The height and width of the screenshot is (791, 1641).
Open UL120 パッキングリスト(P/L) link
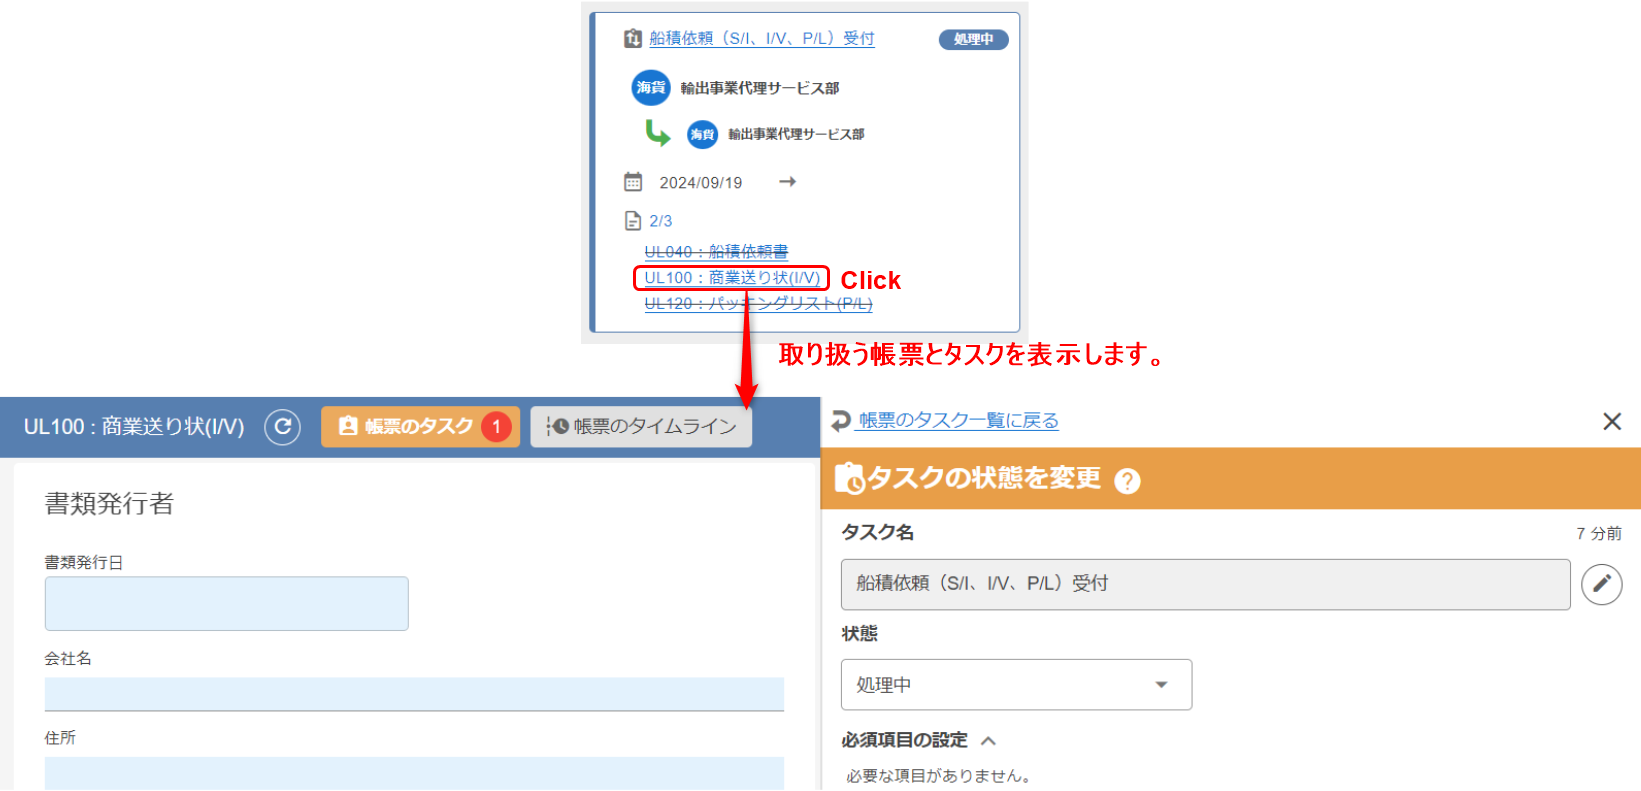[x=758, y=304]
